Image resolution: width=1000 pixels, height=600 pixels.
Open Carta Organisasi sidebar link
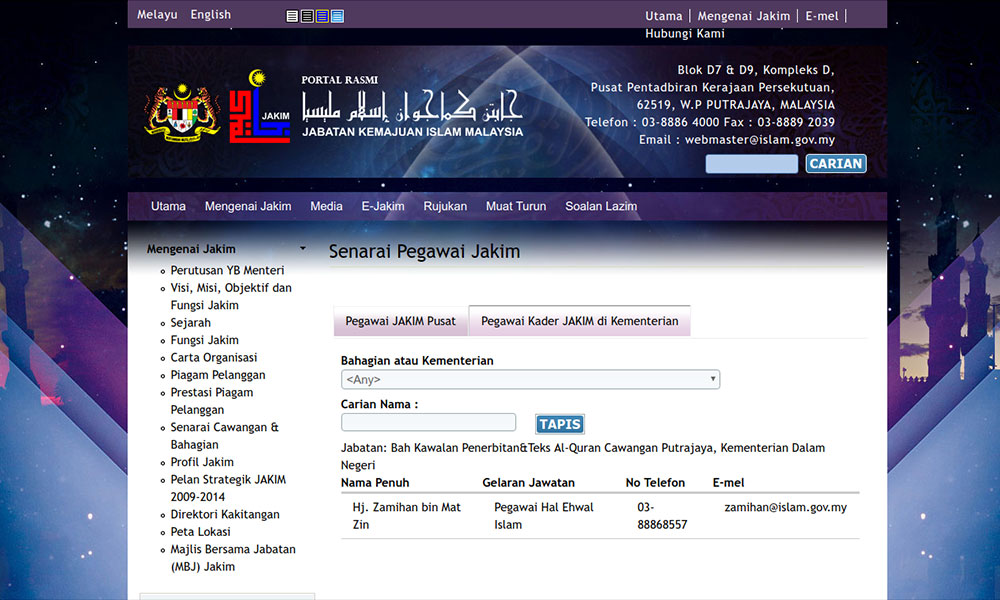[x=214, y=358]
